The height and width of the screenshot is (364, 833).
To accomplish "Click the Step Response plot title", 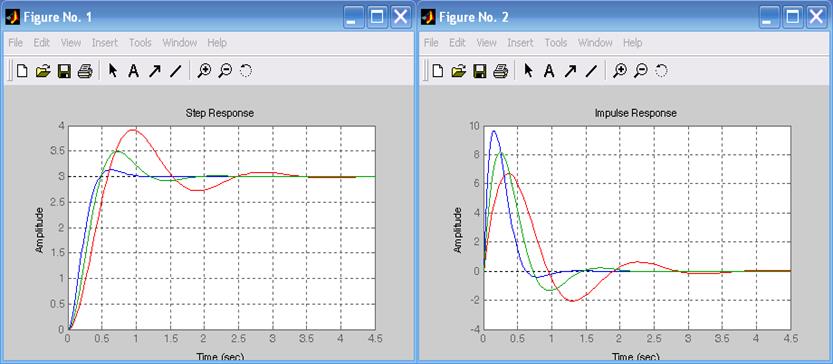I will [x=219, y=113].
